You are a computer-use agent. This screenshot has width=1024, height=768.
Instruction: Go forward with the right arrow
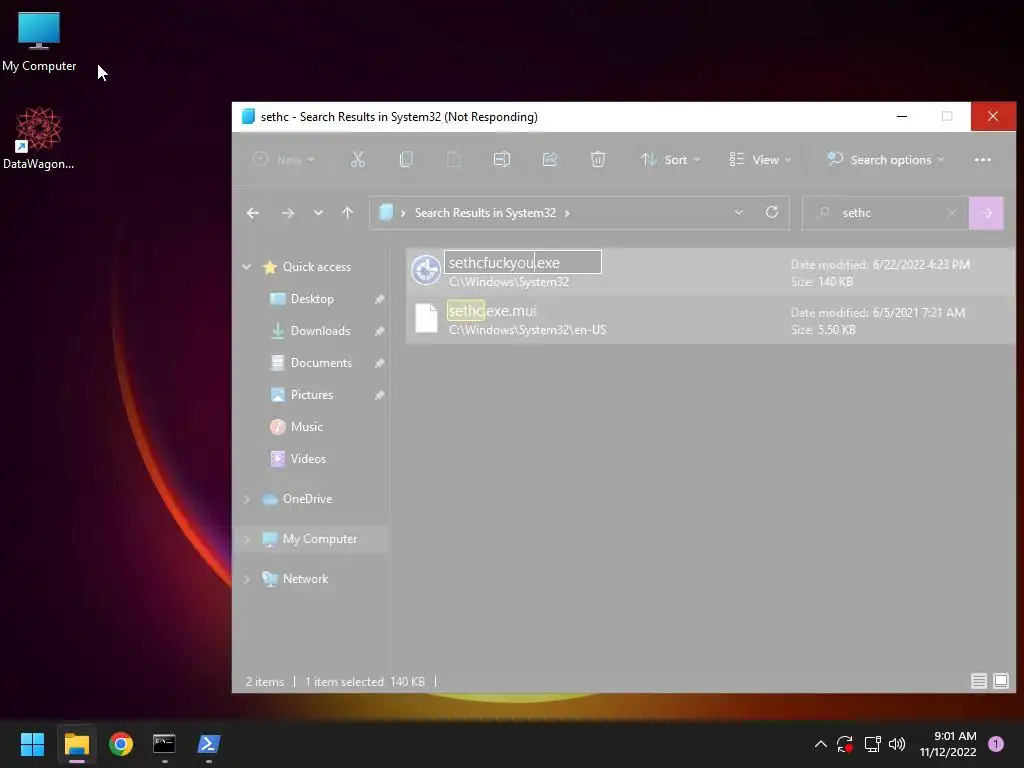tap(287, 213)
